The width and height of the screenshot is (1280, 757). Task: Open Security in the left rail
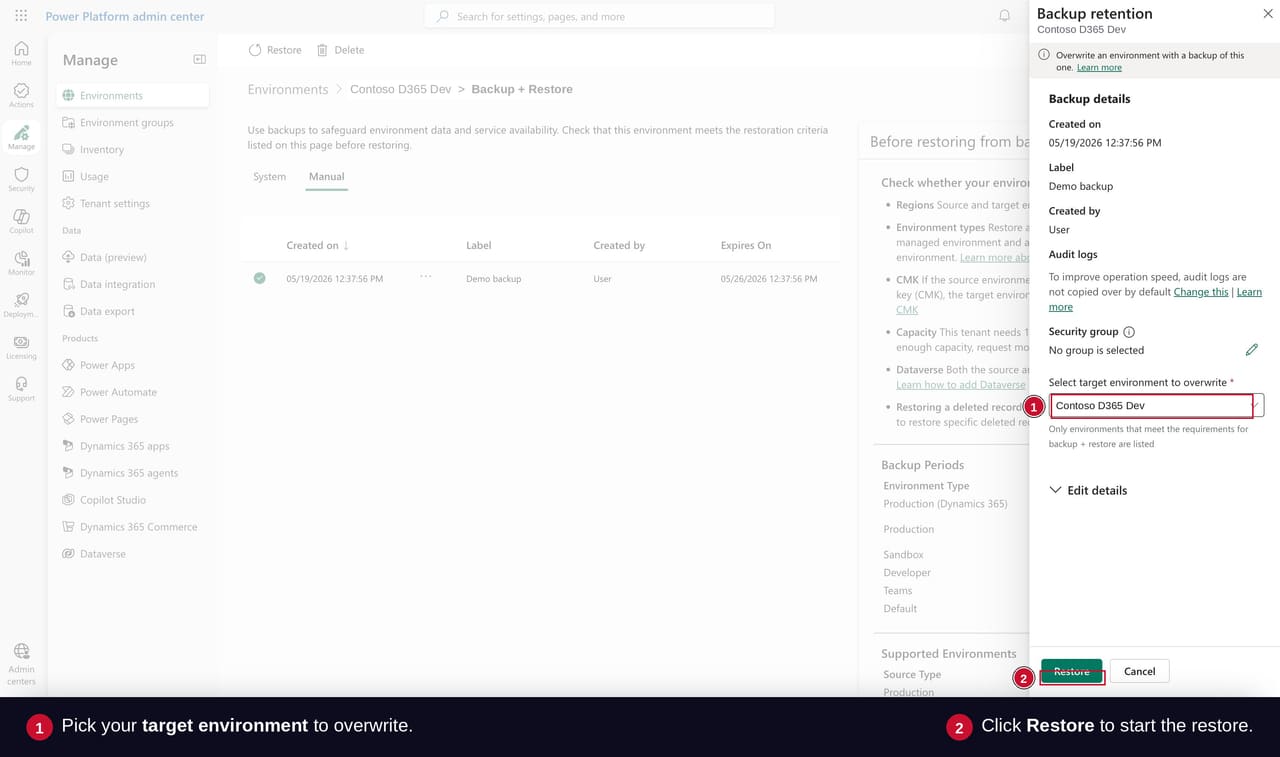(x=21, y=179)
